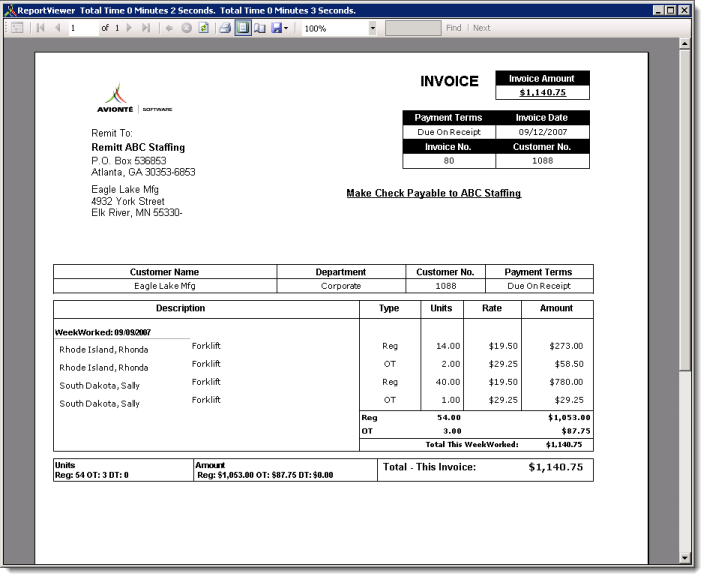Image resolution: width=706 pixels, height=579 pixels.
Task: Click the underlined invoice amount $1,140.75
Action: 543,92
